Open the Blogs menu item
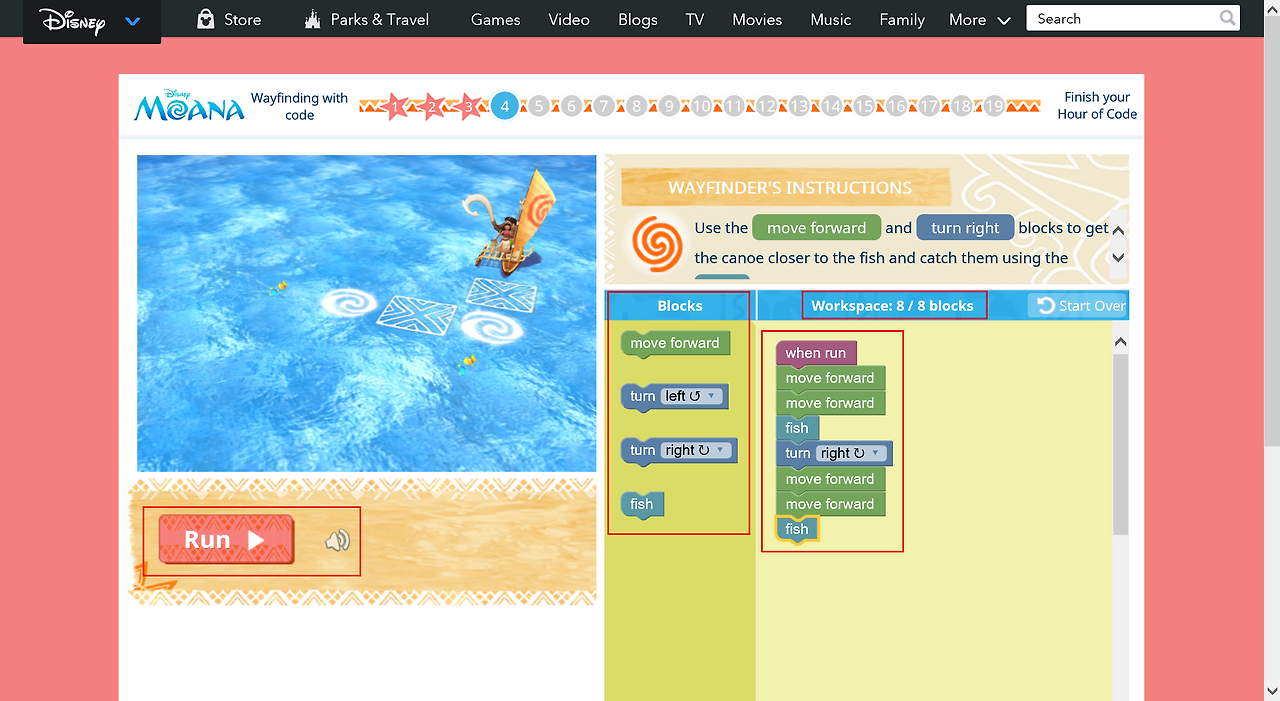The height and width of the screenshot is (701, 1280). pos(638,19)
